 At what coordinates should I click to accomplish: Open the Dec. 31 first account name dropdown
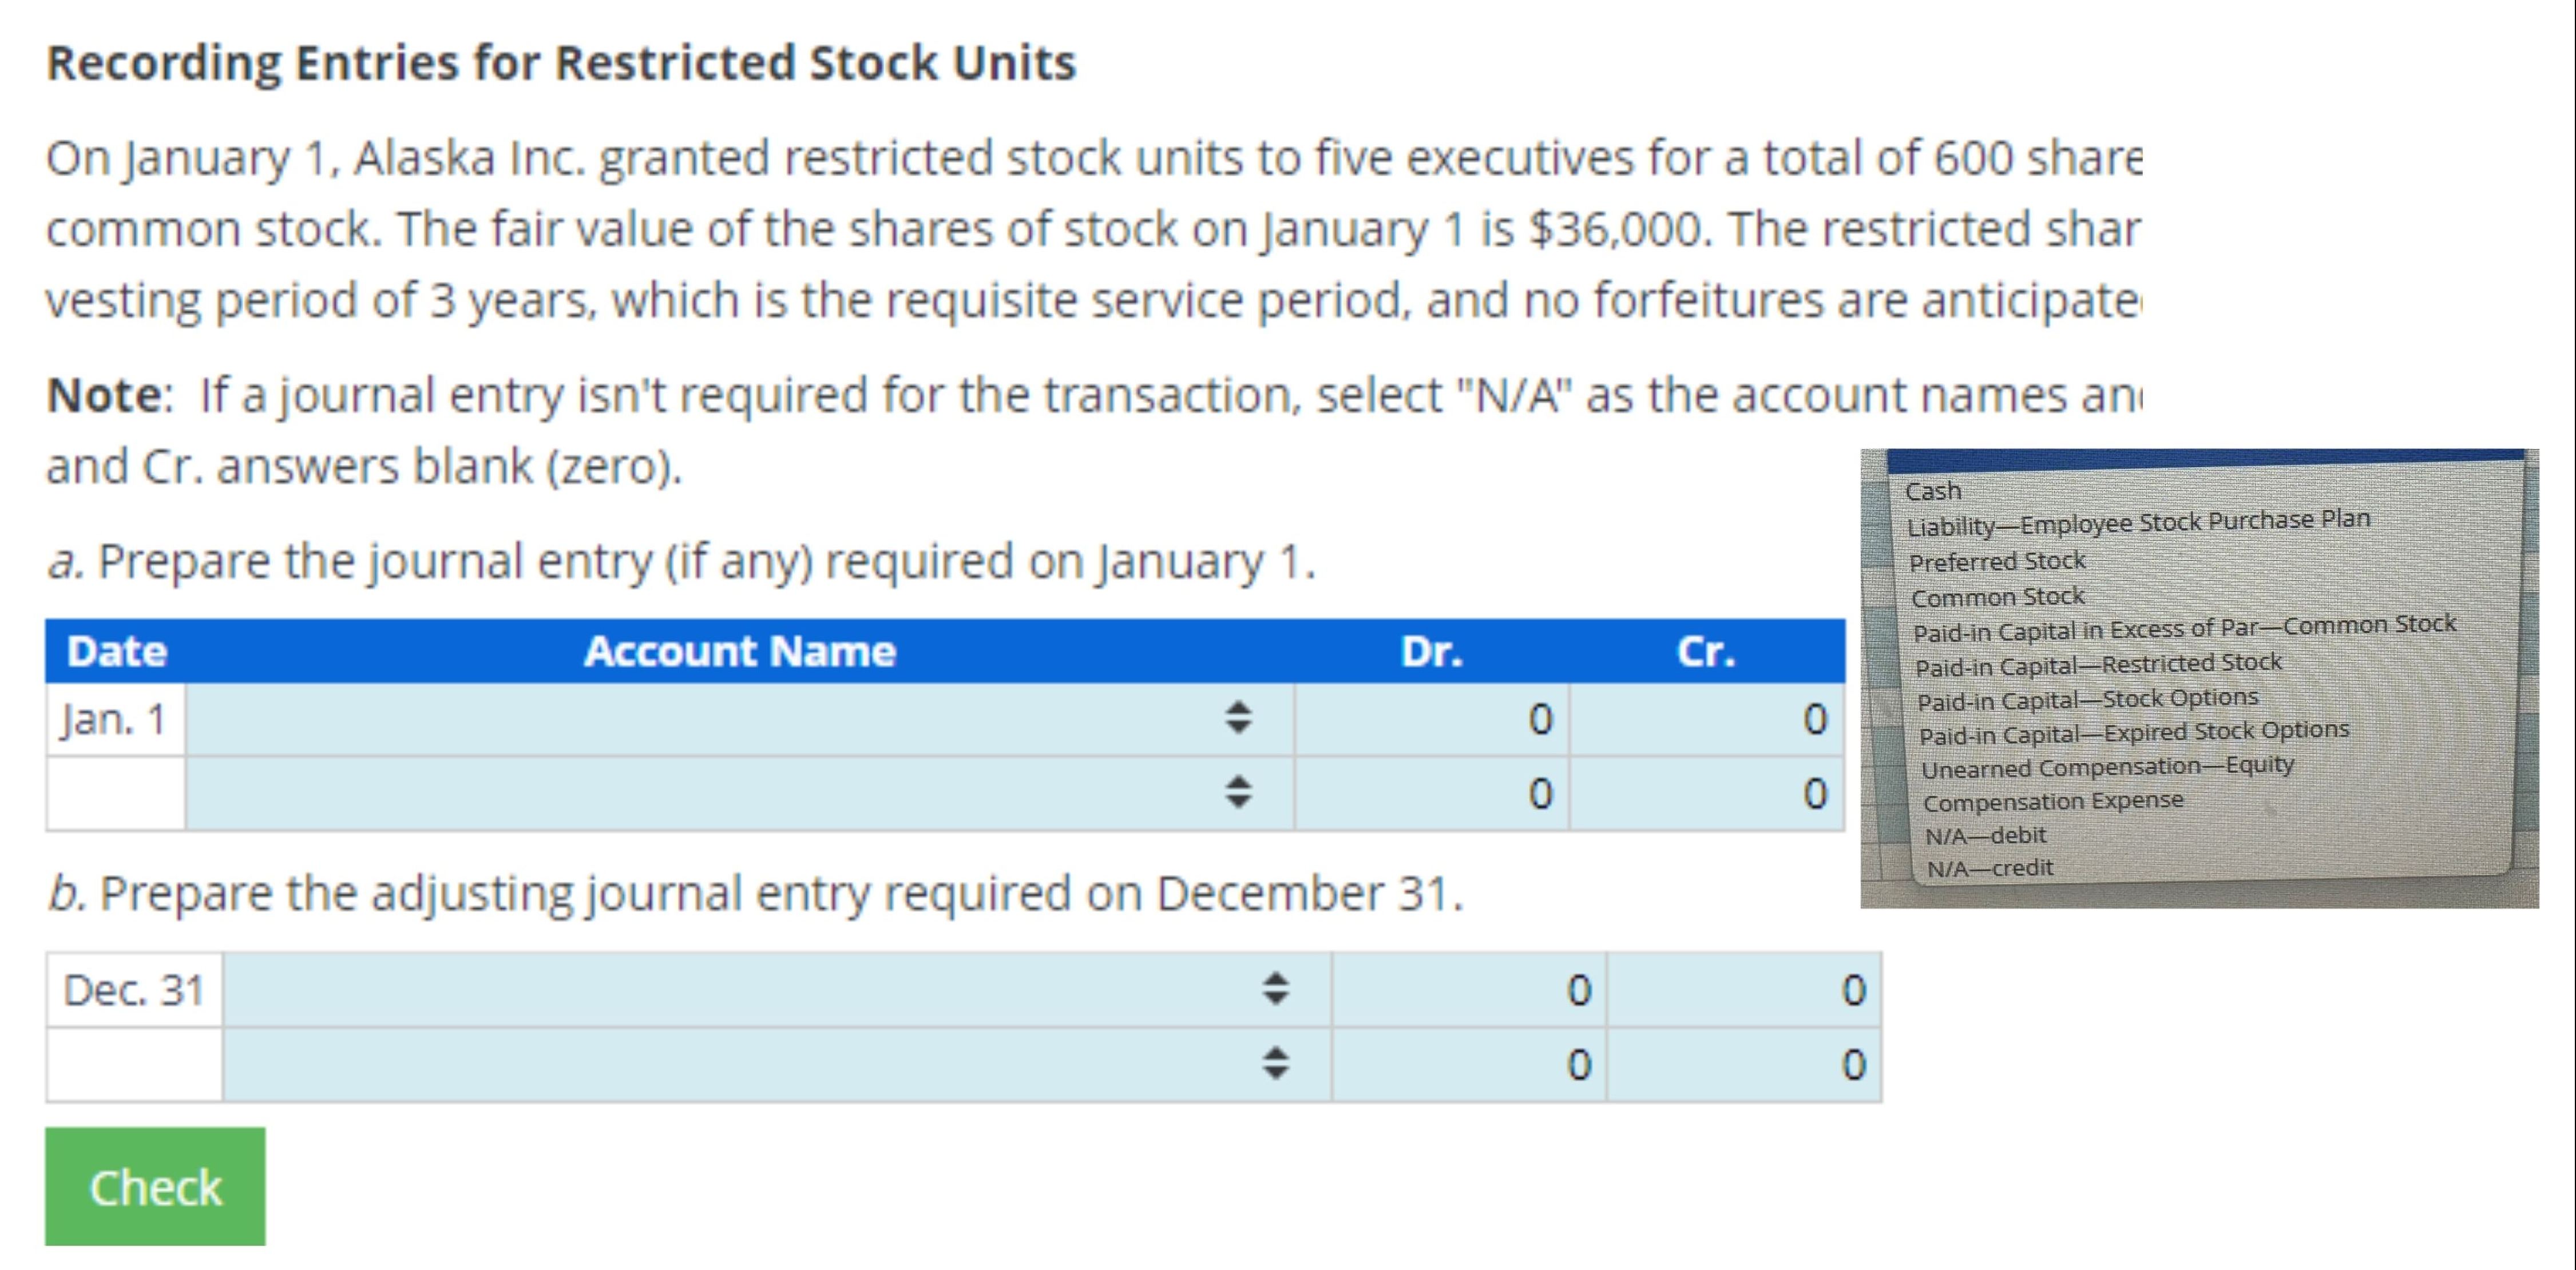[x=1278, y=988]
